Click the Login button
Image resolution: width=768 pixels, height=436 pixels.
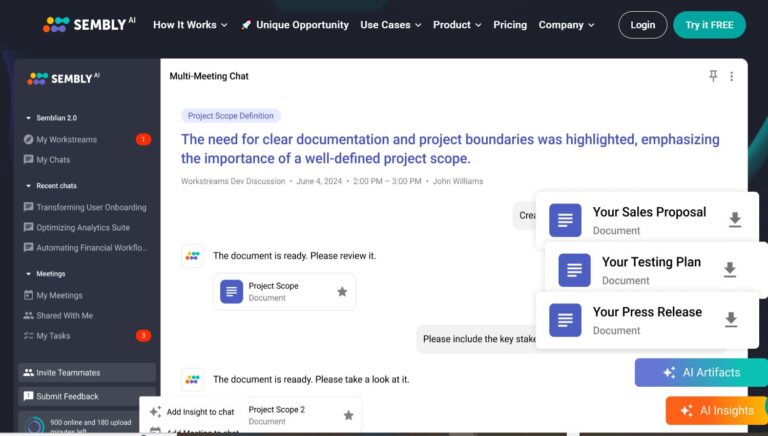(x=643, y=25)
